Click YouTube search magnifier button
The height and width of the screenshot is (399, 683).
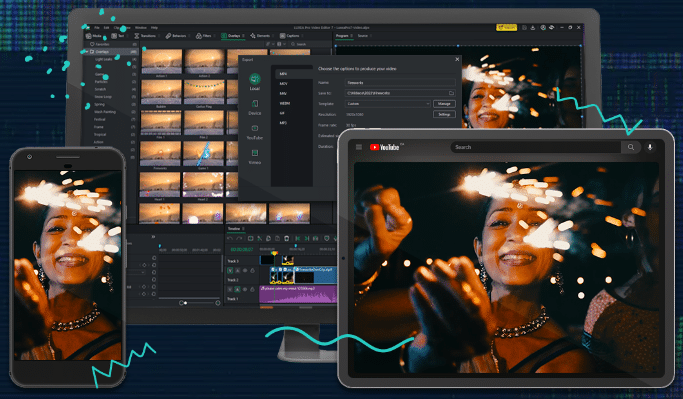point(631,147)
